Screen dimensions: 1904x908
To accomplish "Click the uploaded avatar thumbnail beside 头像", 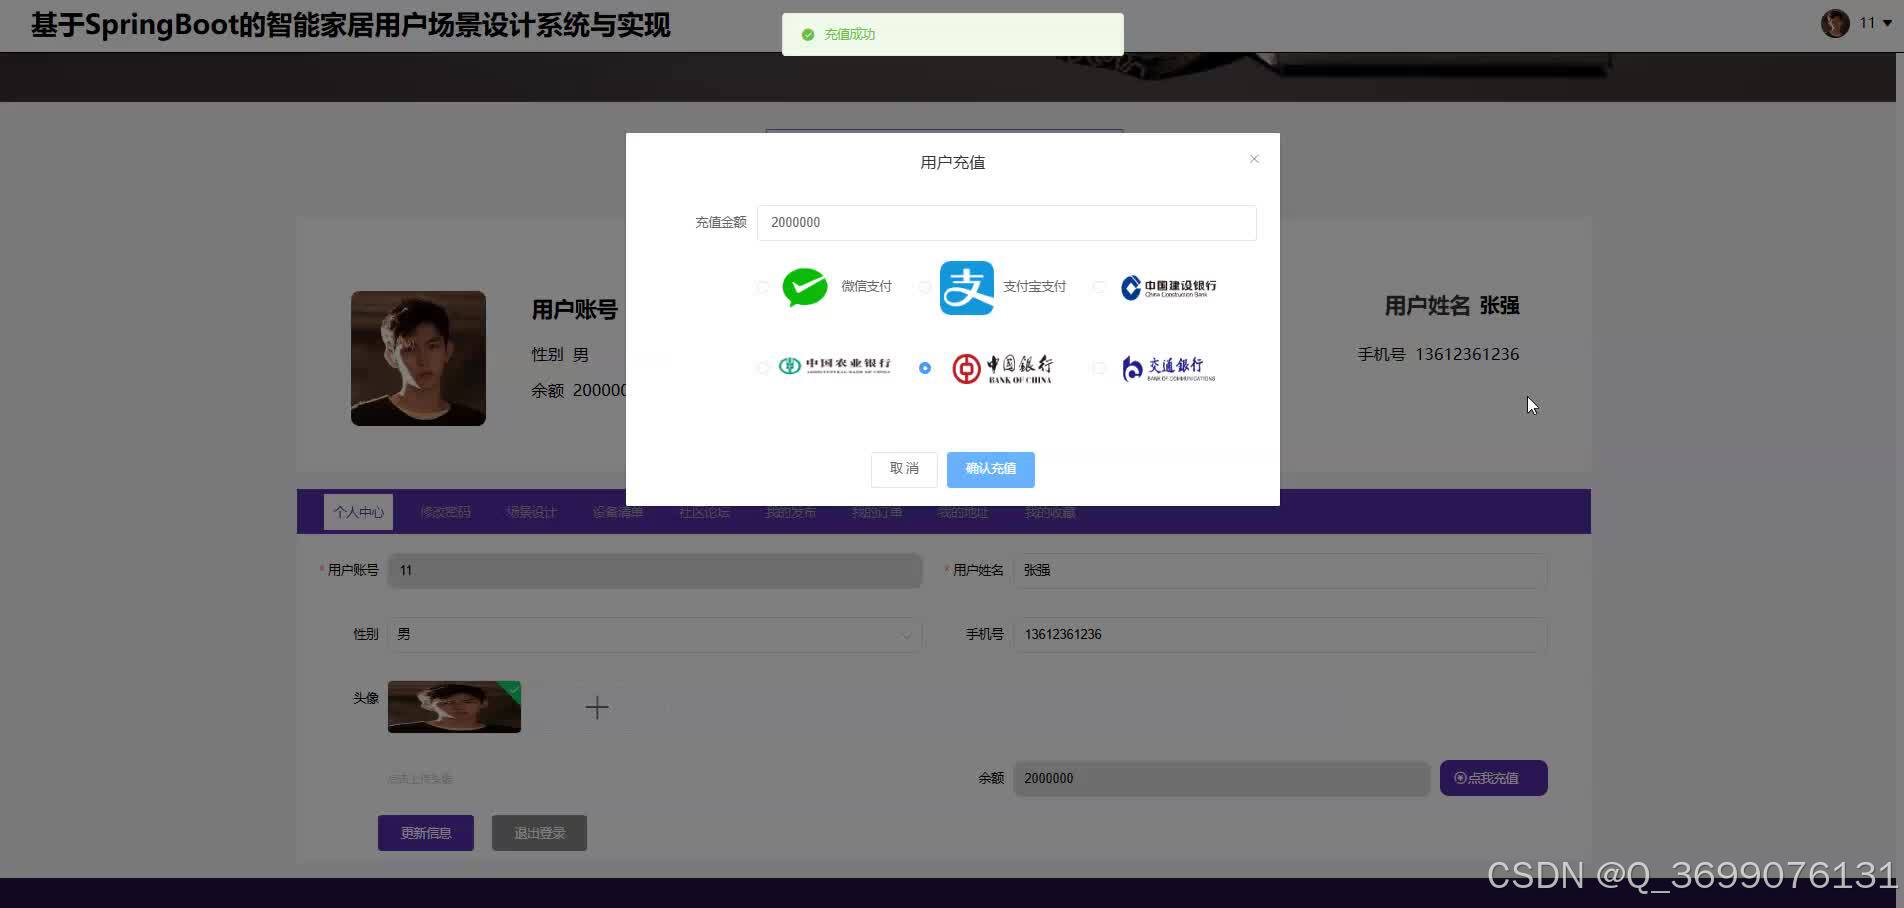I will (x=454, y=707).
